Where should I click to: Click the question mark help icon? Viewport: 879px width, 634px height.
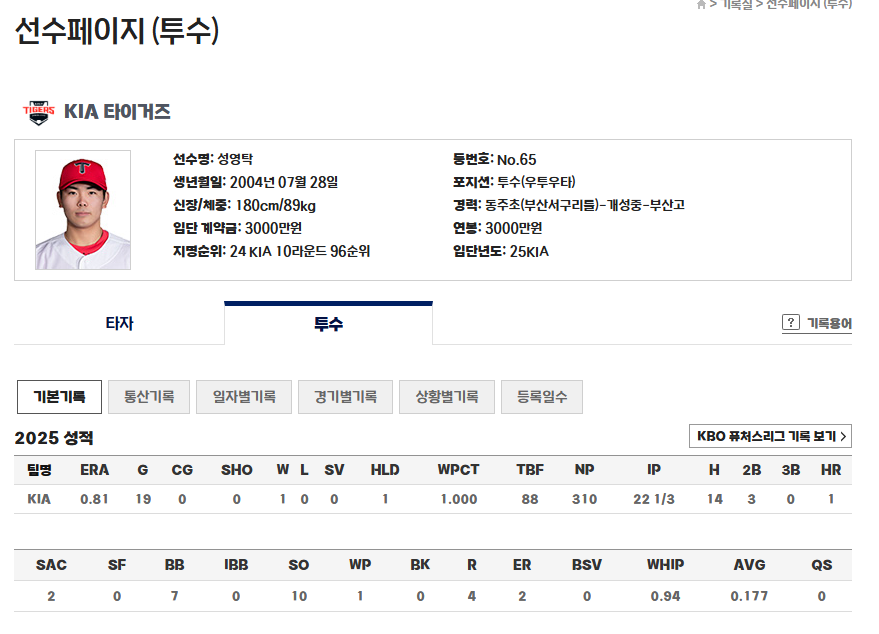click(789, 320)
